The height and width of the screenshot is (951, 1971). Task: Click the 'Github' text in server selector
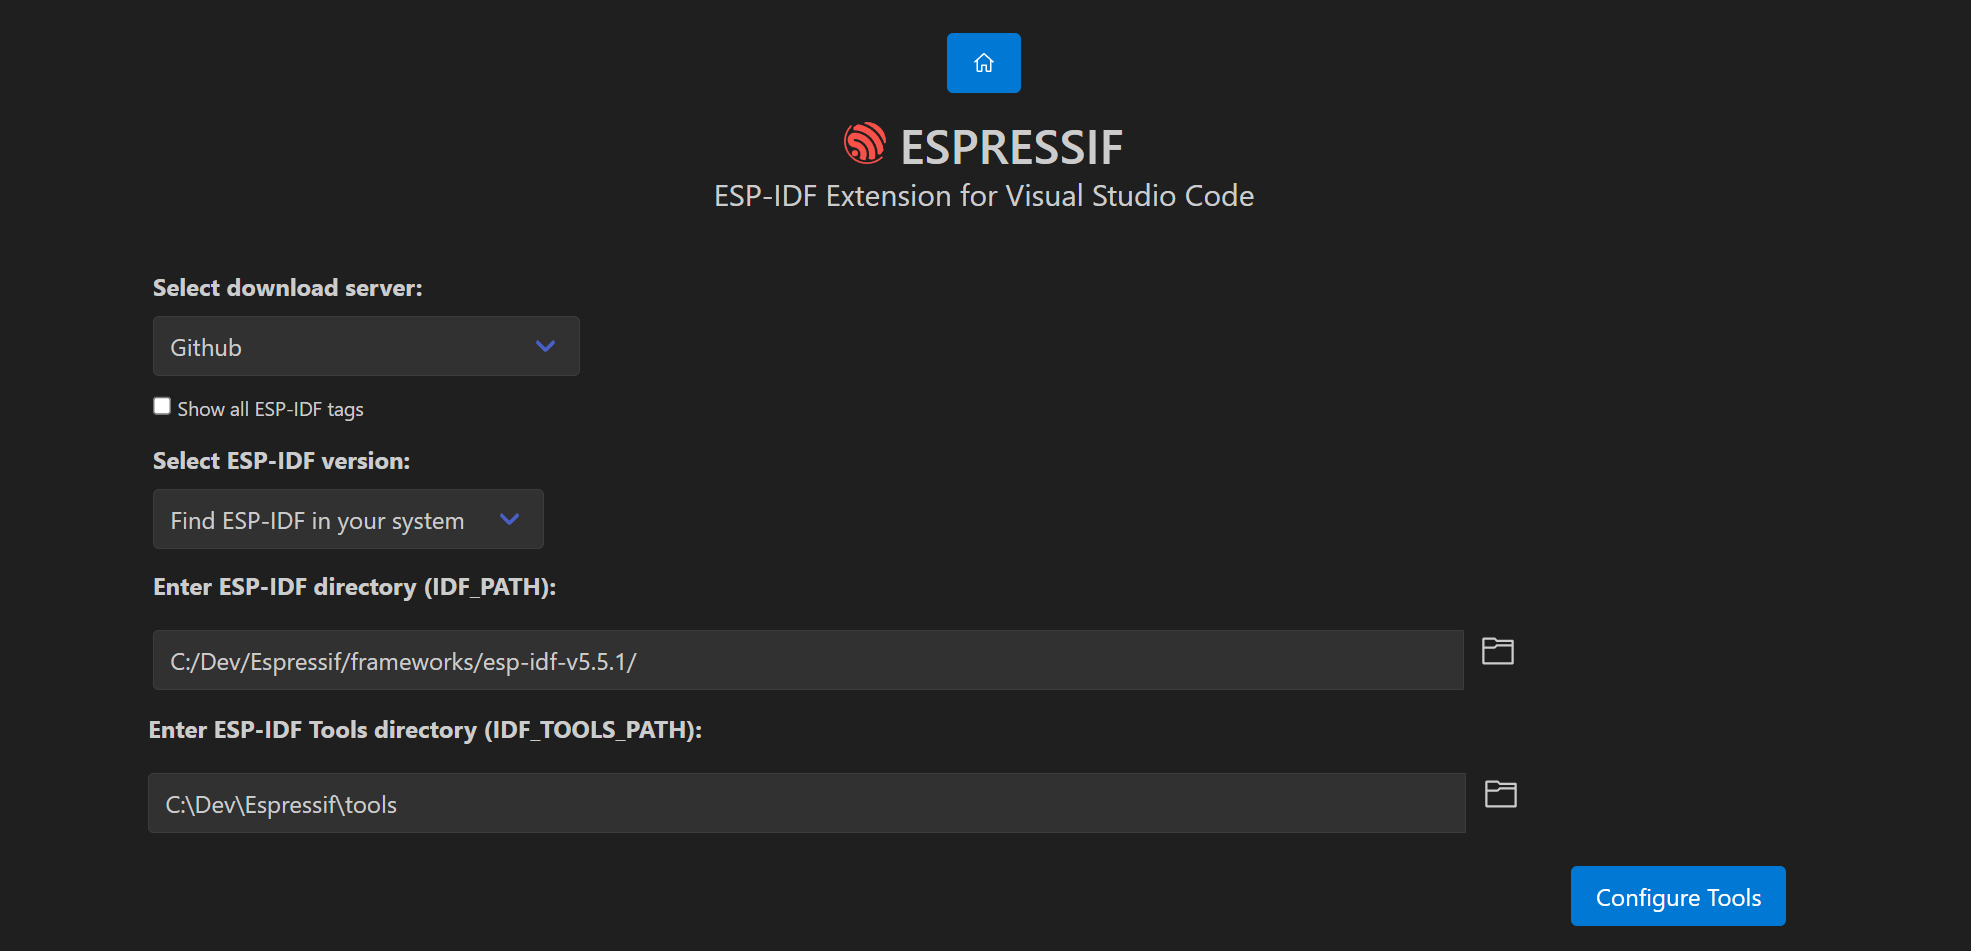206,348
